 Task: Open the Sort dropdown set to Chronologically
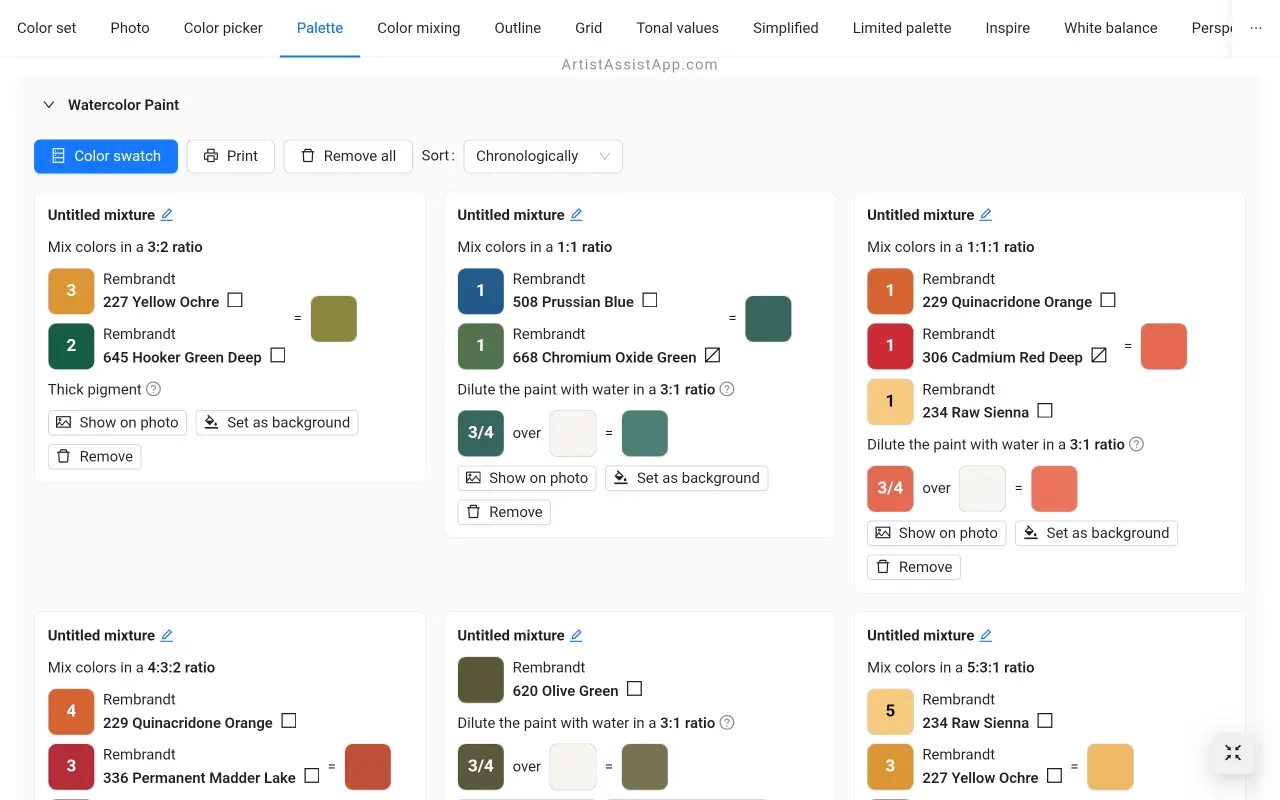tap(542, 156)
